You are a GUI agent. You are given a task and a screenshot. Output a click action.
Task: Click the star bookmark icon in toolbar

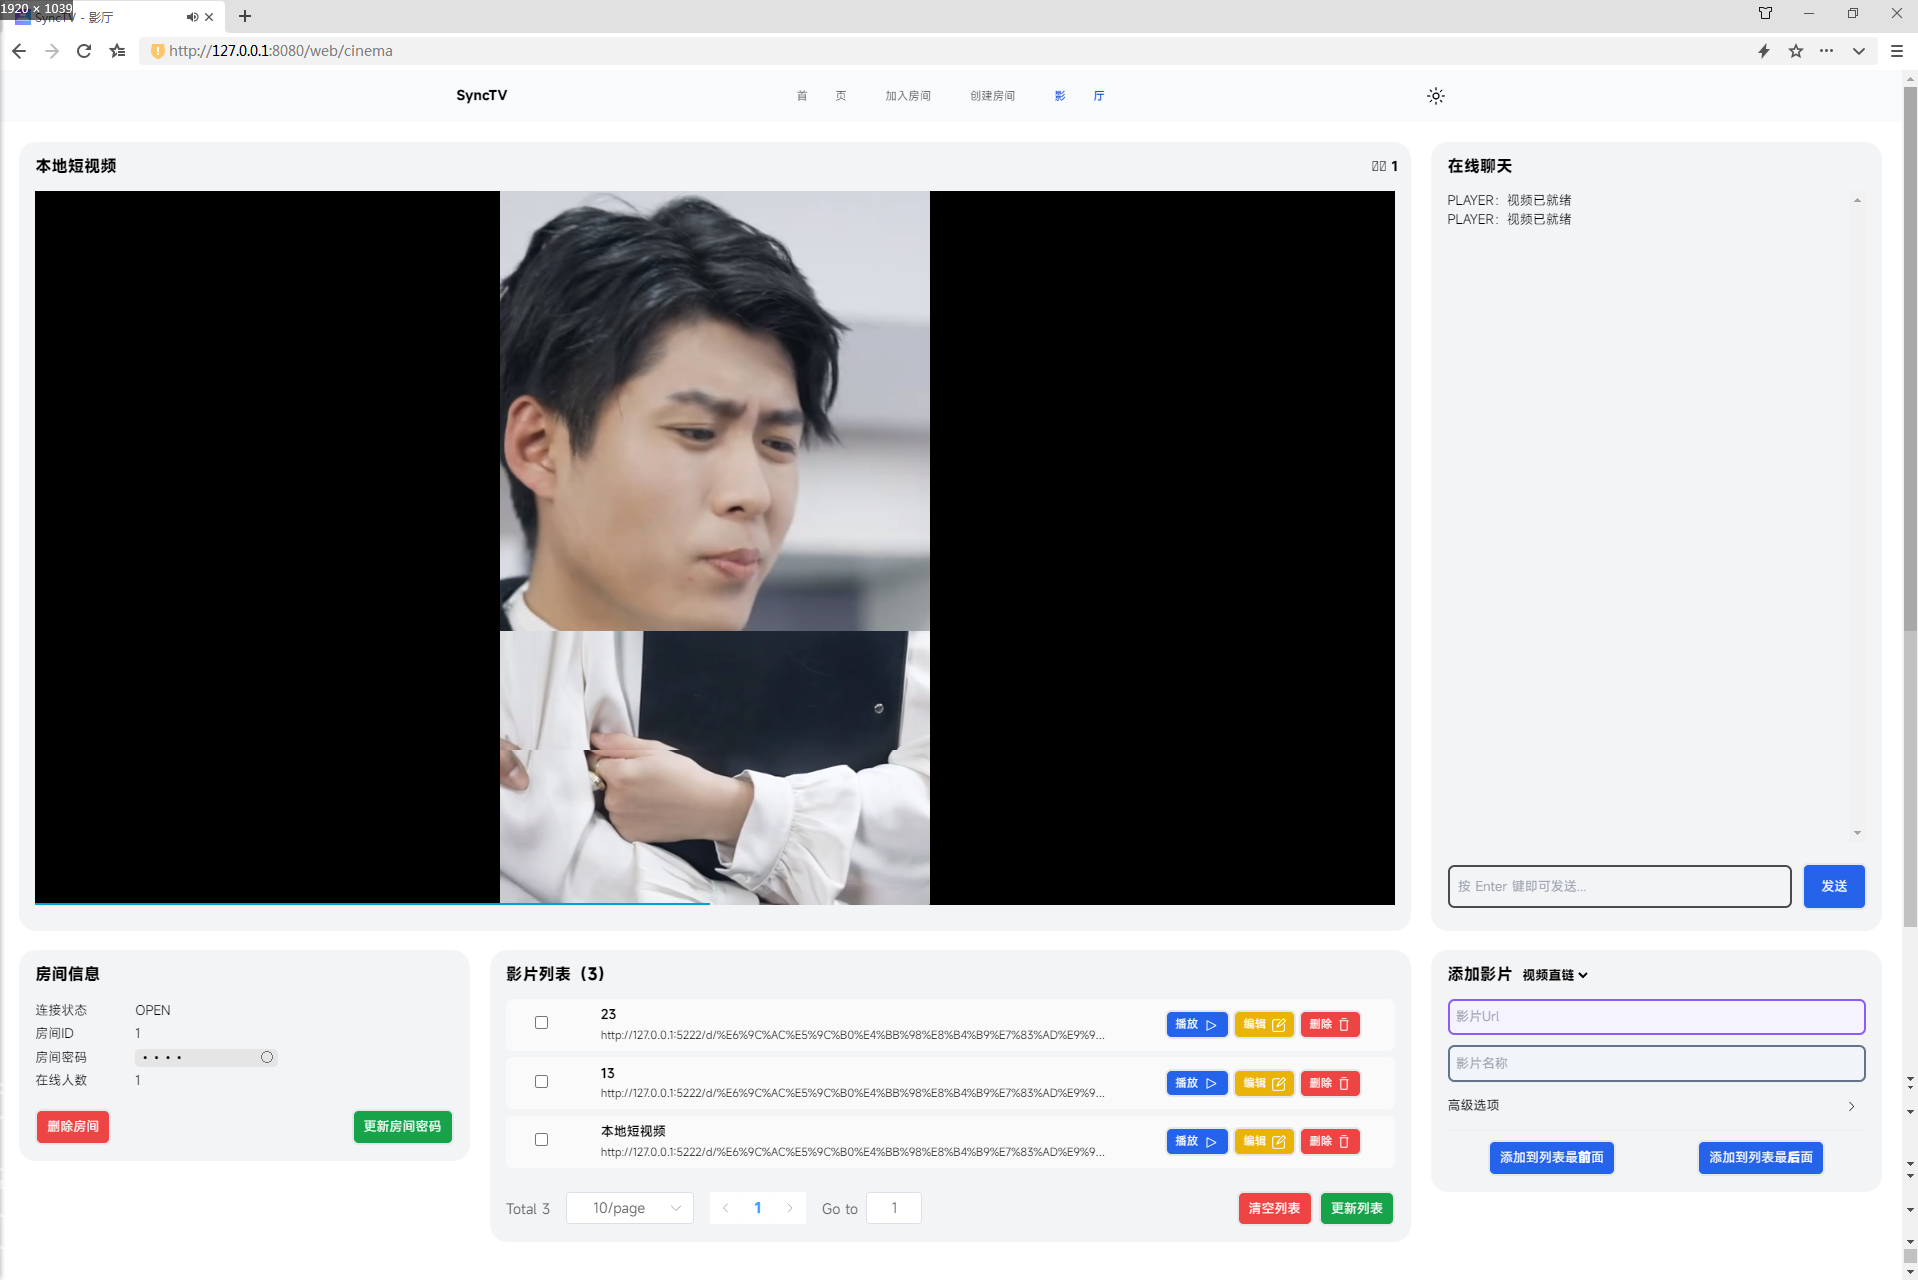point(1795,51)
